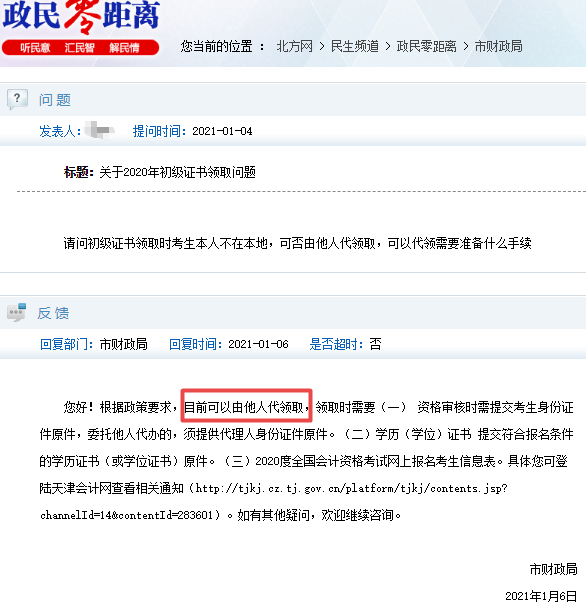Click the 回复部门 label
This screenshot has width=586, height=602.
point(66,344)
